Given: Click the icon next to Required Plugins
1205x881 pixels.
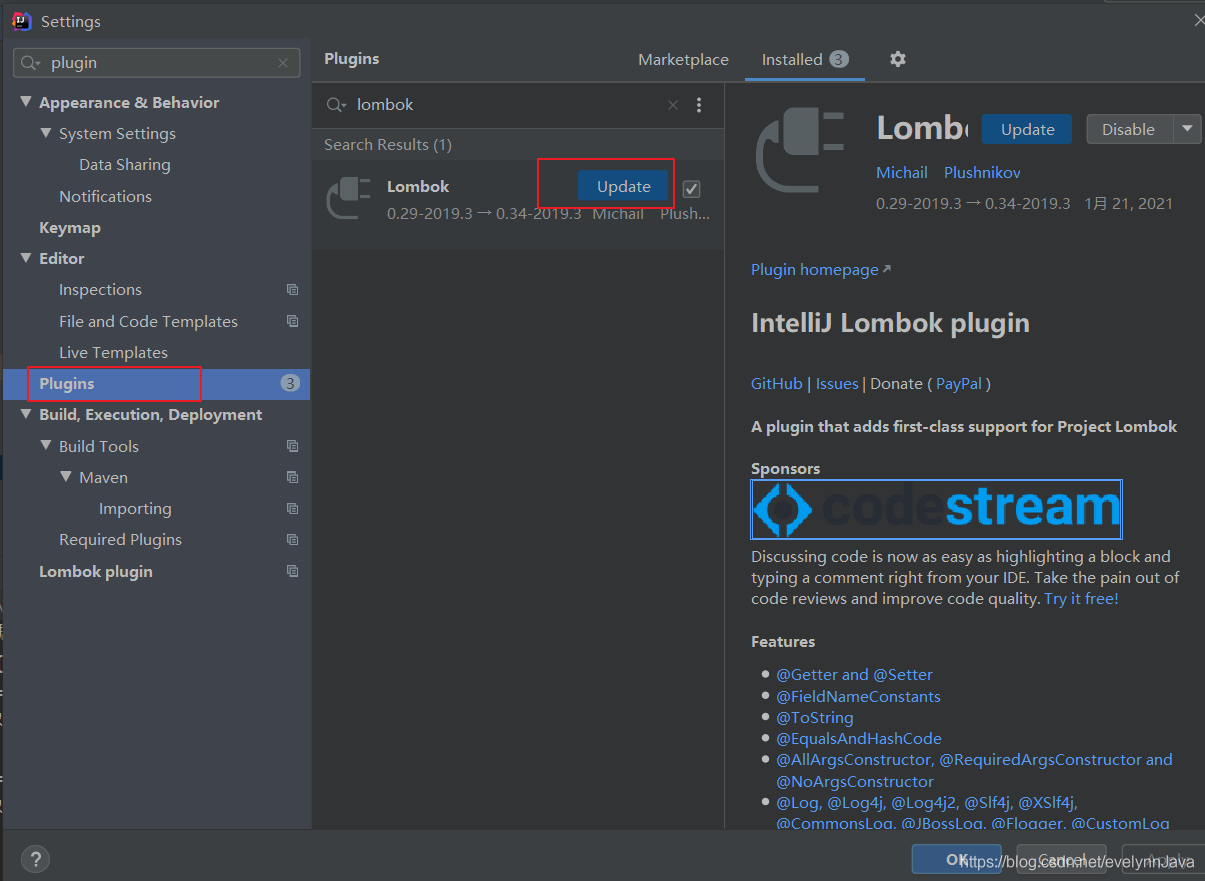Looking at the screenshot, I should click(292, 539).
